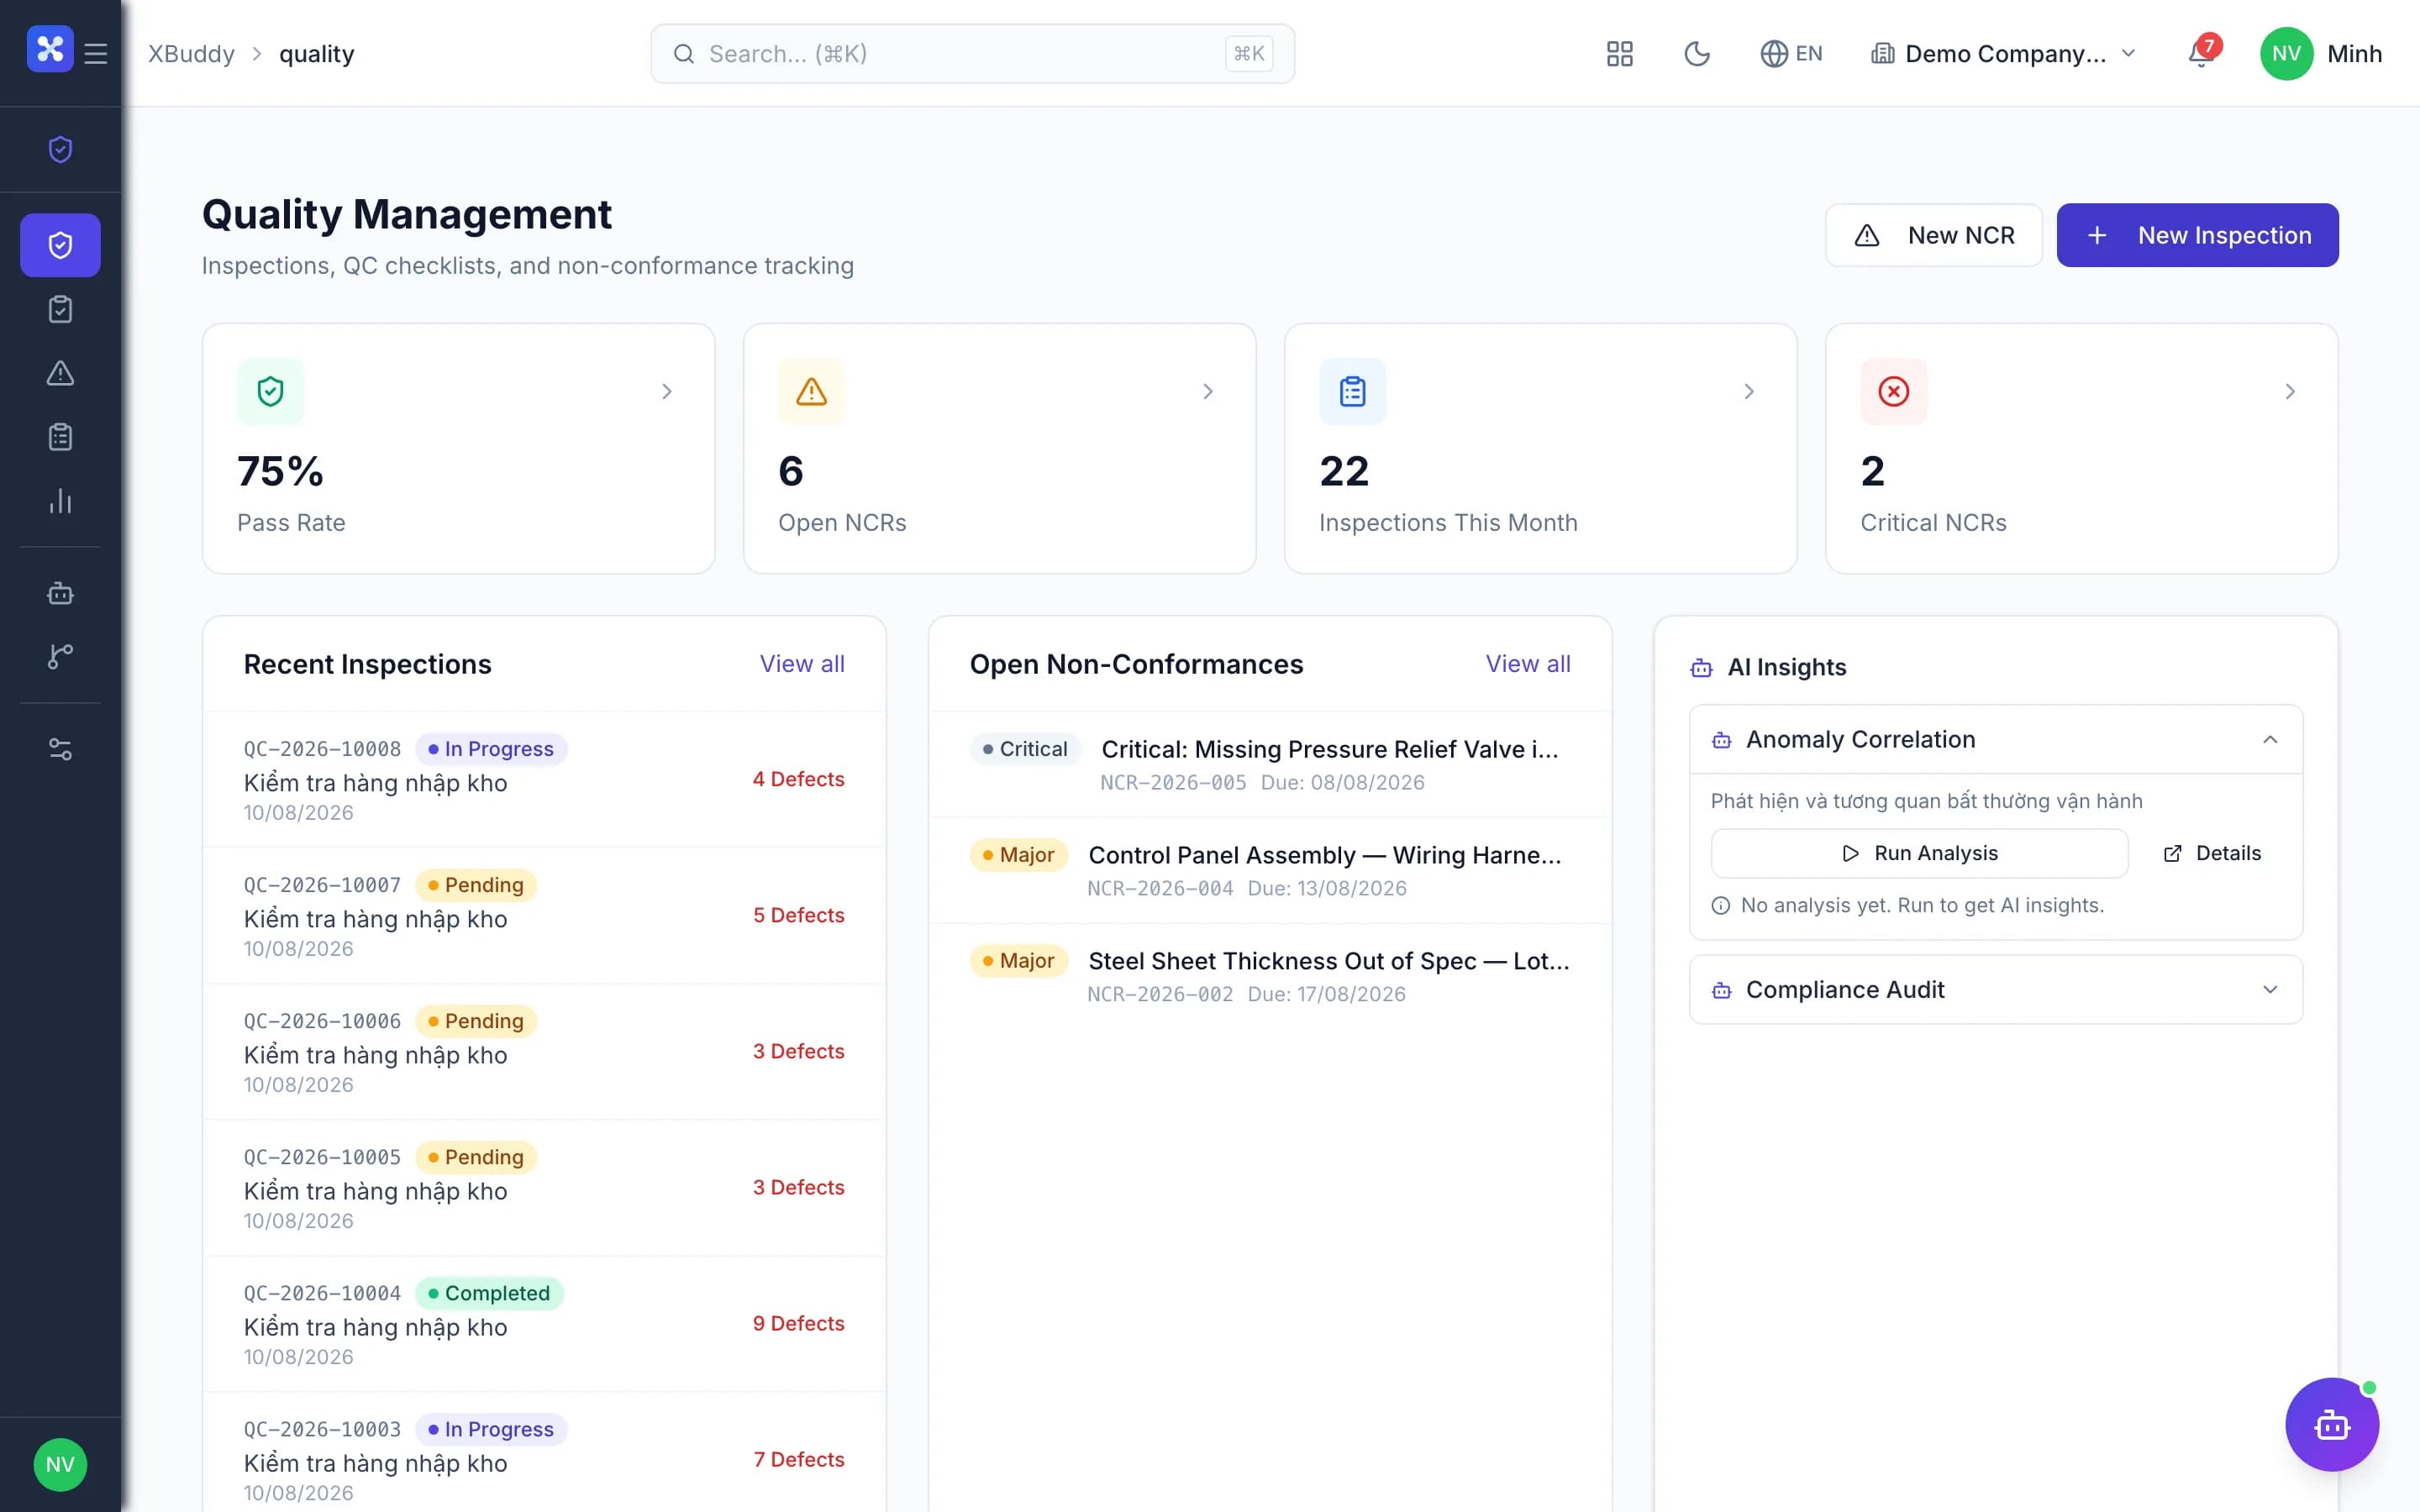Open the clipboard-check inspections sidebar icon

pyautogui.click(x=60, y=309)
